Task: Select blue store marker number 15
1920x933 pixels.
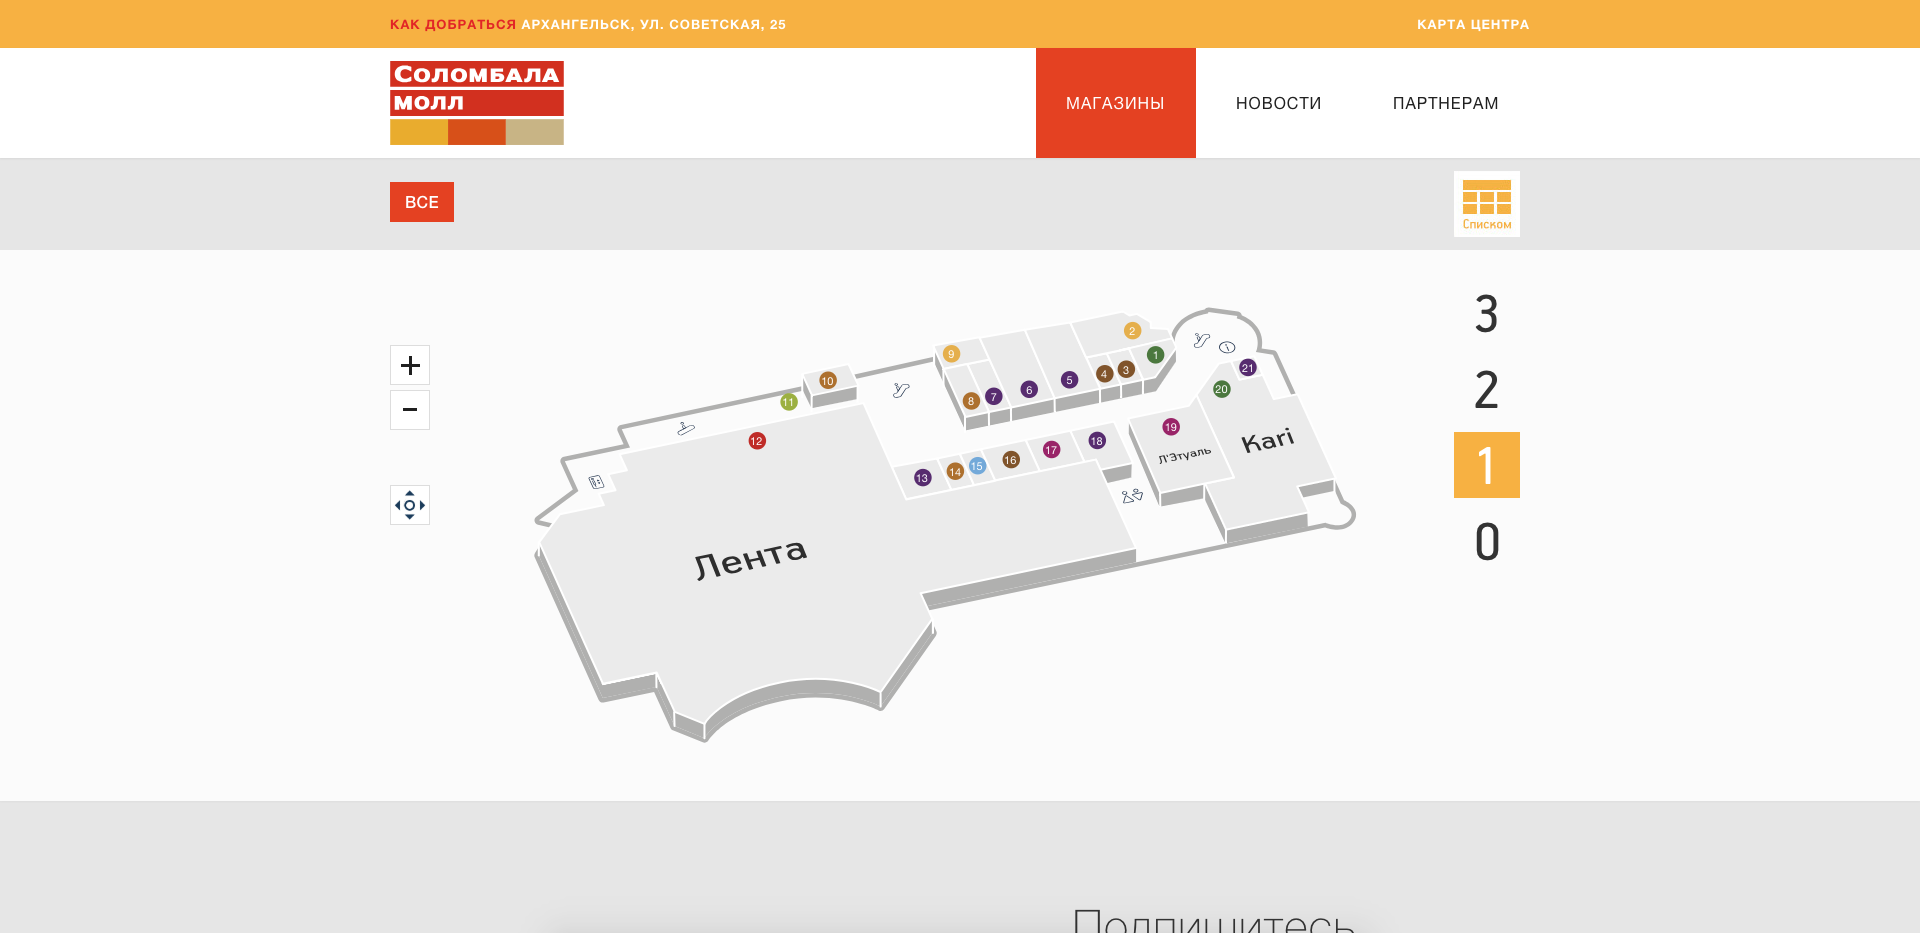Action: pos(977,466)
